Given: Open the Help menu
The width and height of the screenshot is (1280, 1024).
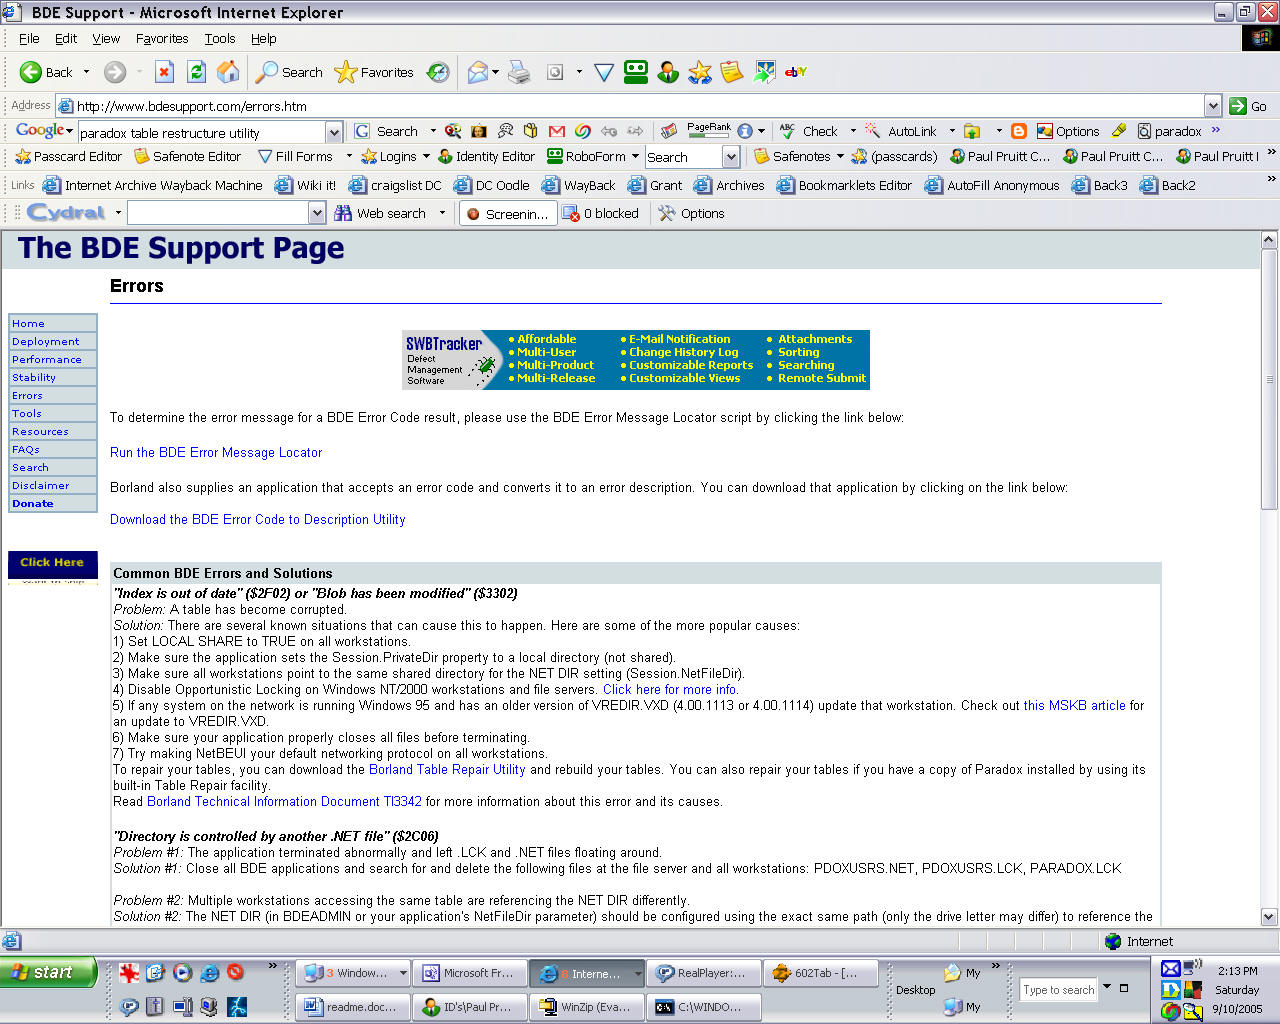Looking at the screenshot, I should pos(264,38).
